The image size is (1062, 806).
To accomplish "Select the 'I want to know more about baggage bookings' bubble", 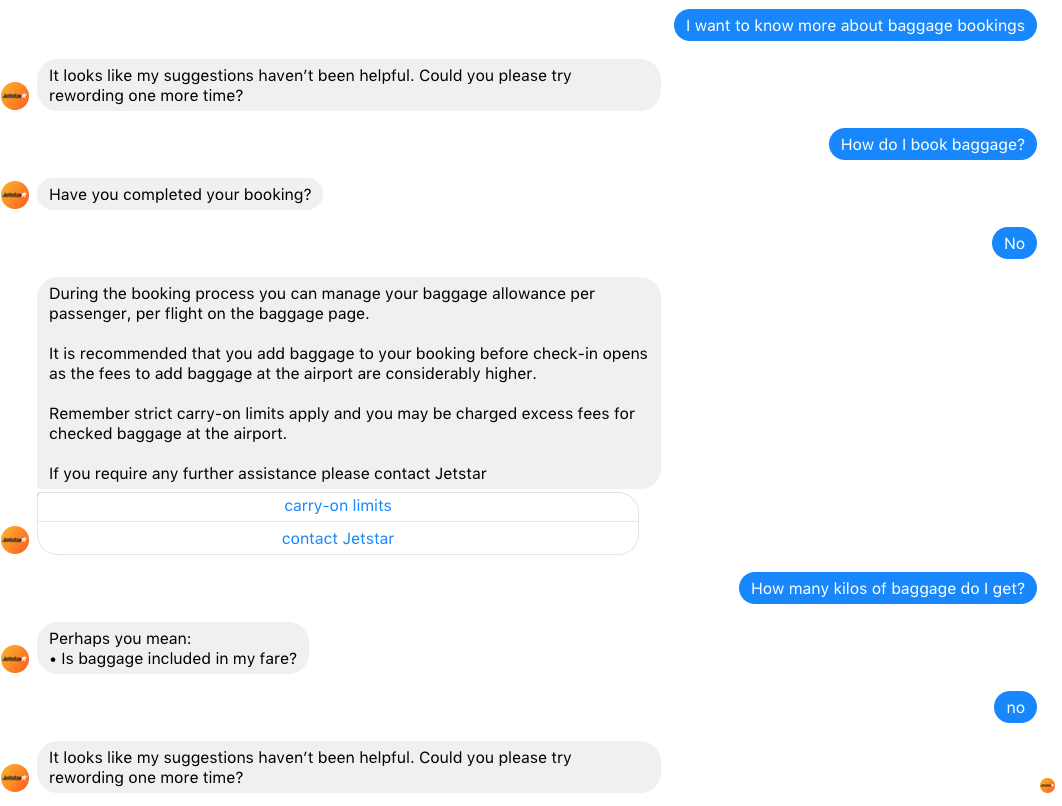I will (855, 26).
